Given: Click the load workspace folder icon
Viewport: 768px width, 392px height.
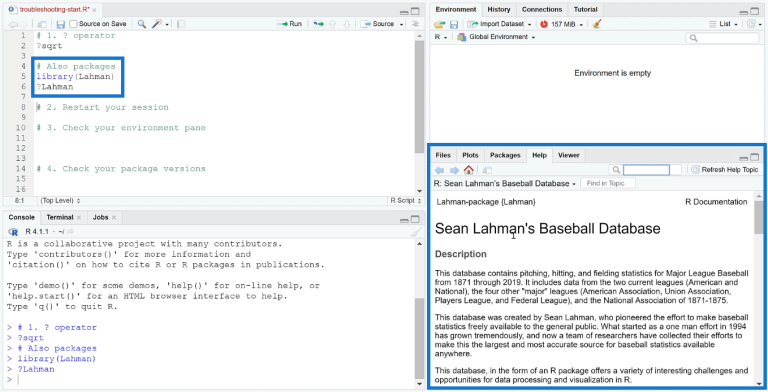Looking at the screenshot, I should pyautogui.click(x=439, y=24).
